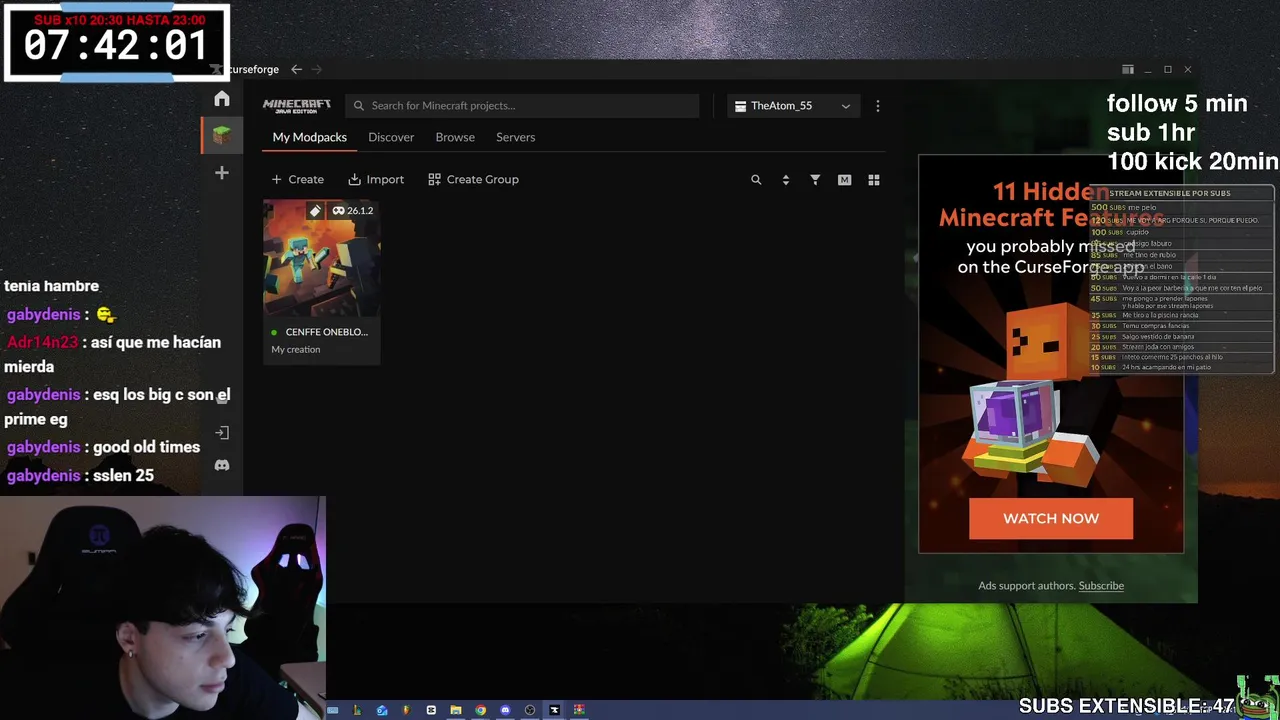Screen dimensions: 1280x720
Task: Open the CENFFE ONEBLO... modpack thumbnail
Action: point(321,258)
